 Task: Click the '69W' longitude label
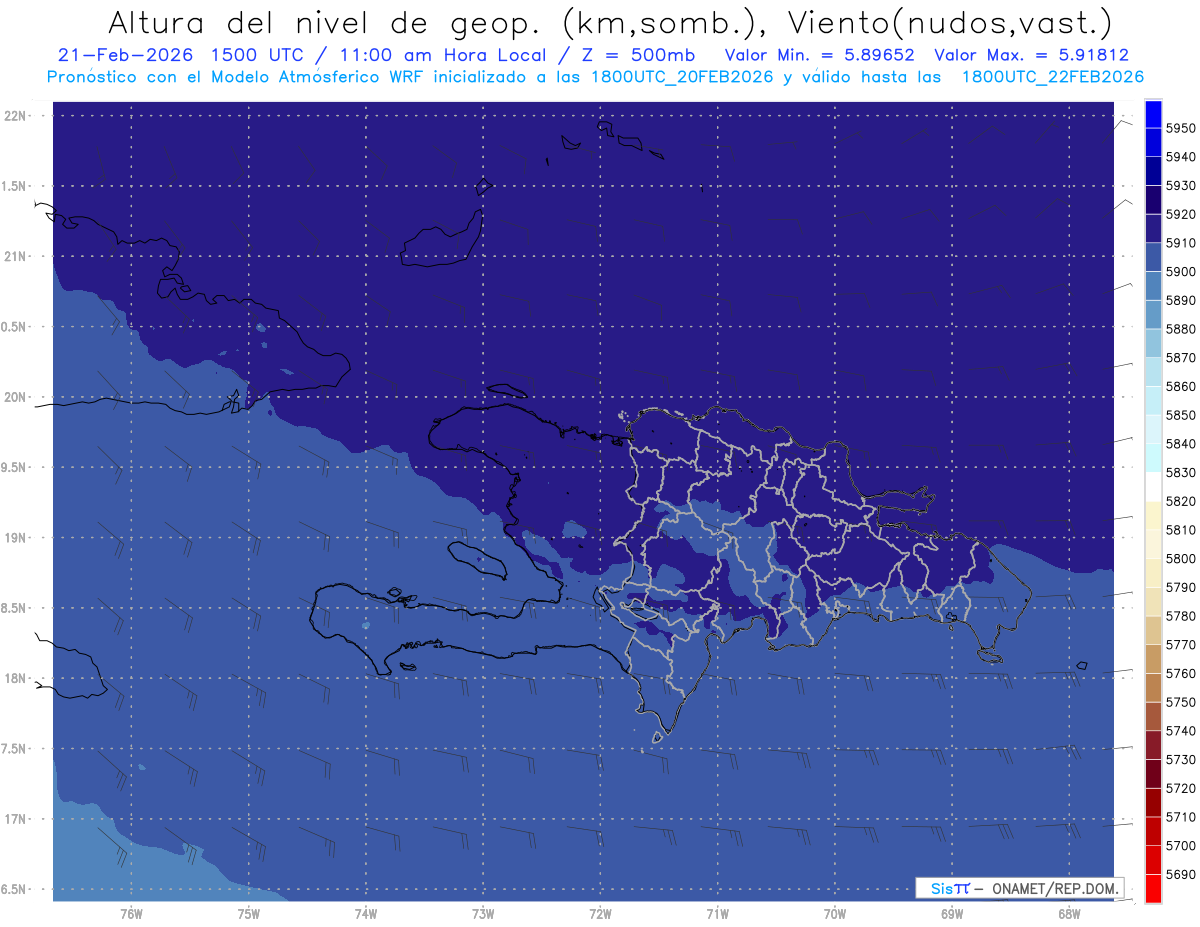click(952, 914)
